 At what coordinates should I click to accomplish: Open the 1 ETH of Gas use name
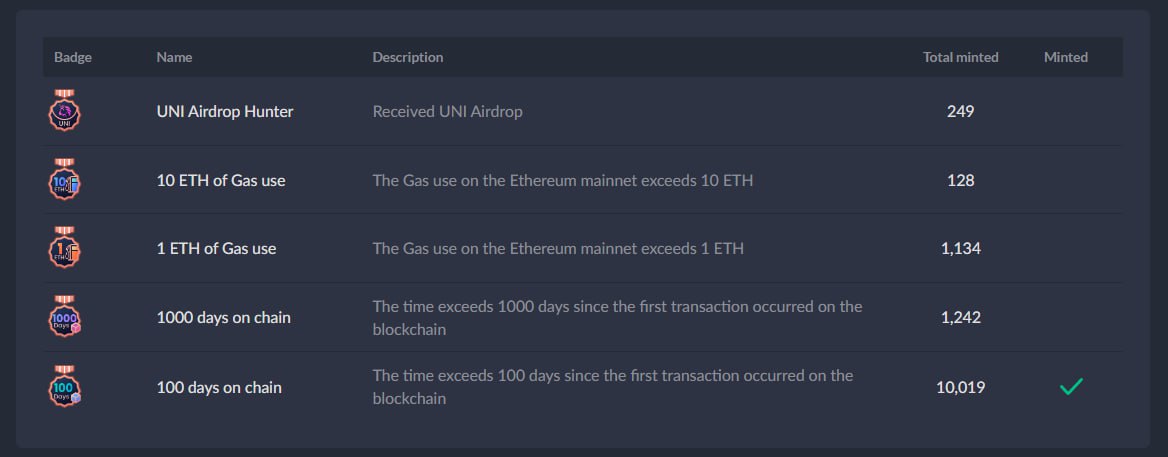tap(216, 248)
